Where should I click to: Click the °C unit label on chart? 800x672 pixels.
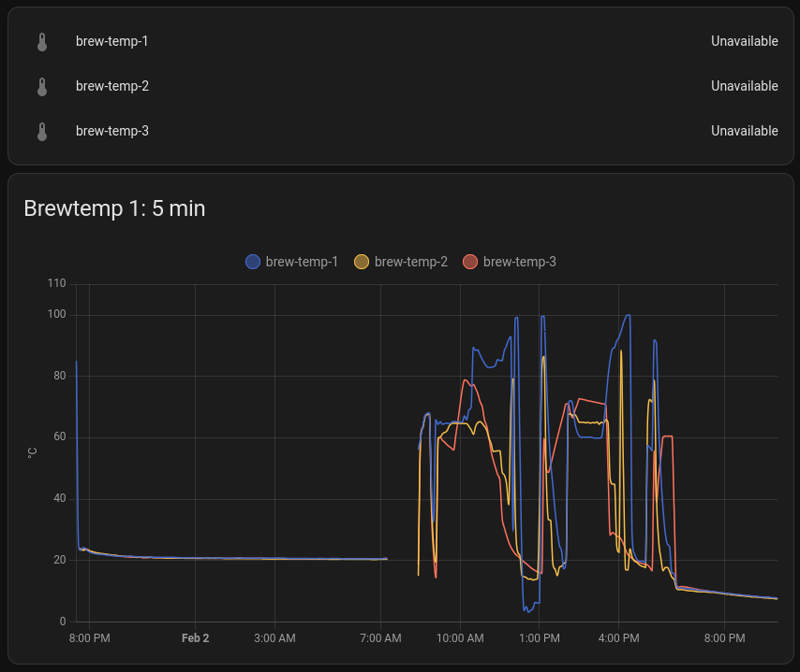pyautogui.click(x=32, y=453)
